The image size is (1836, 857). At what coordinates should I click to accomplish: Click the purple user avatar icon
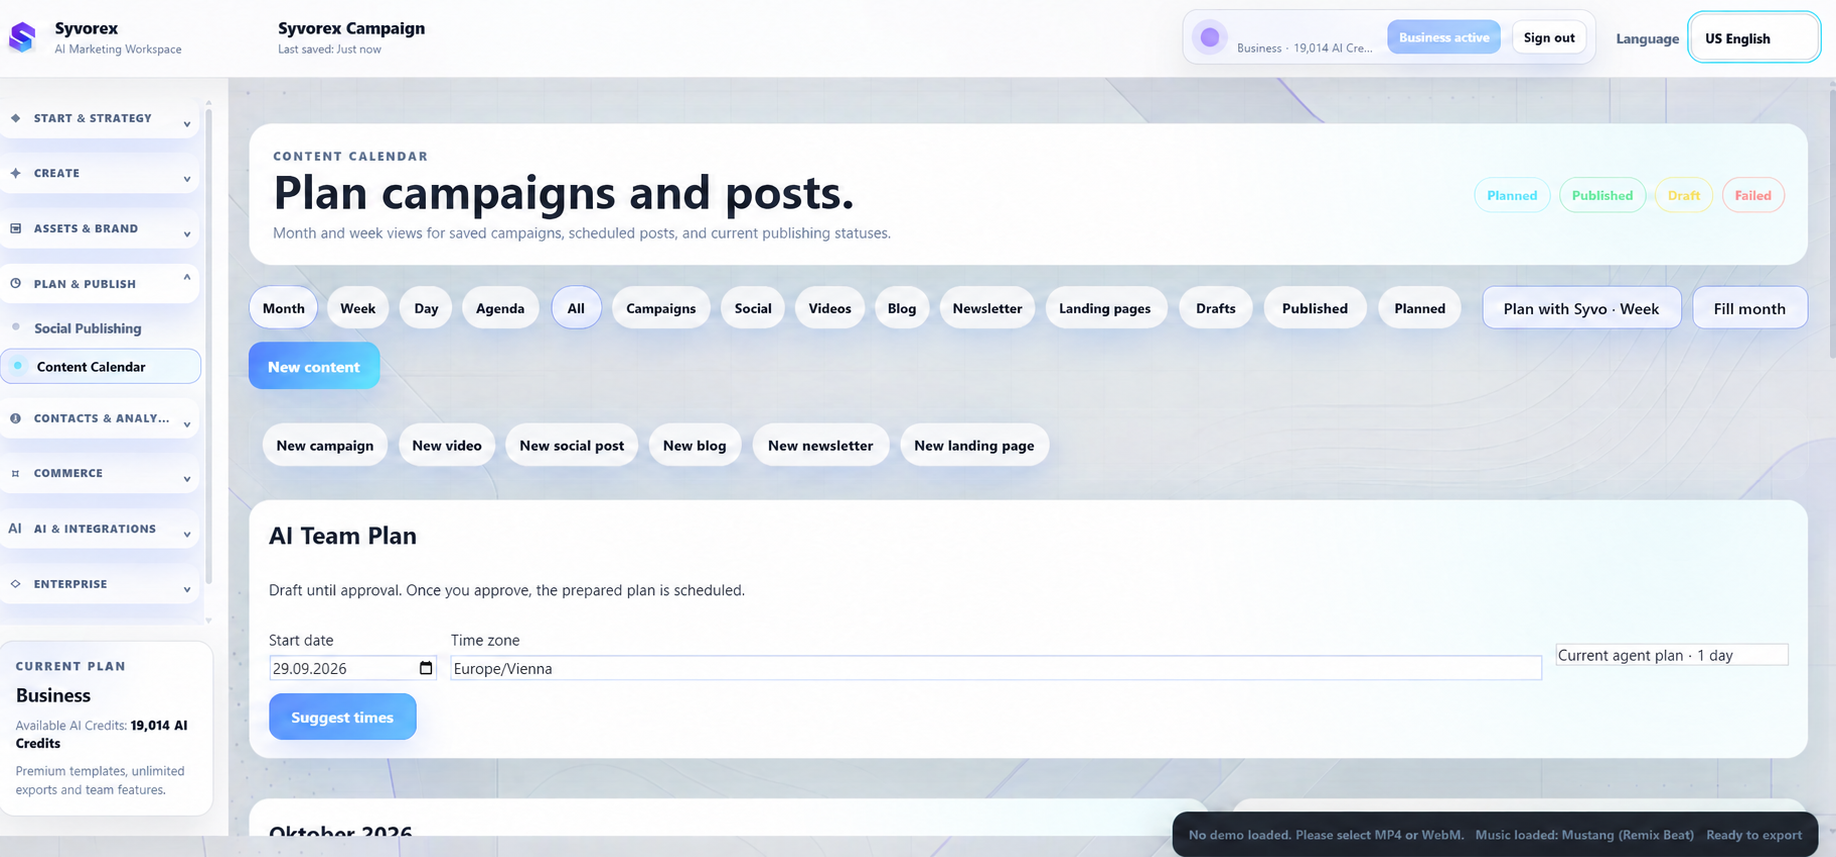(x=1209, y=37)
